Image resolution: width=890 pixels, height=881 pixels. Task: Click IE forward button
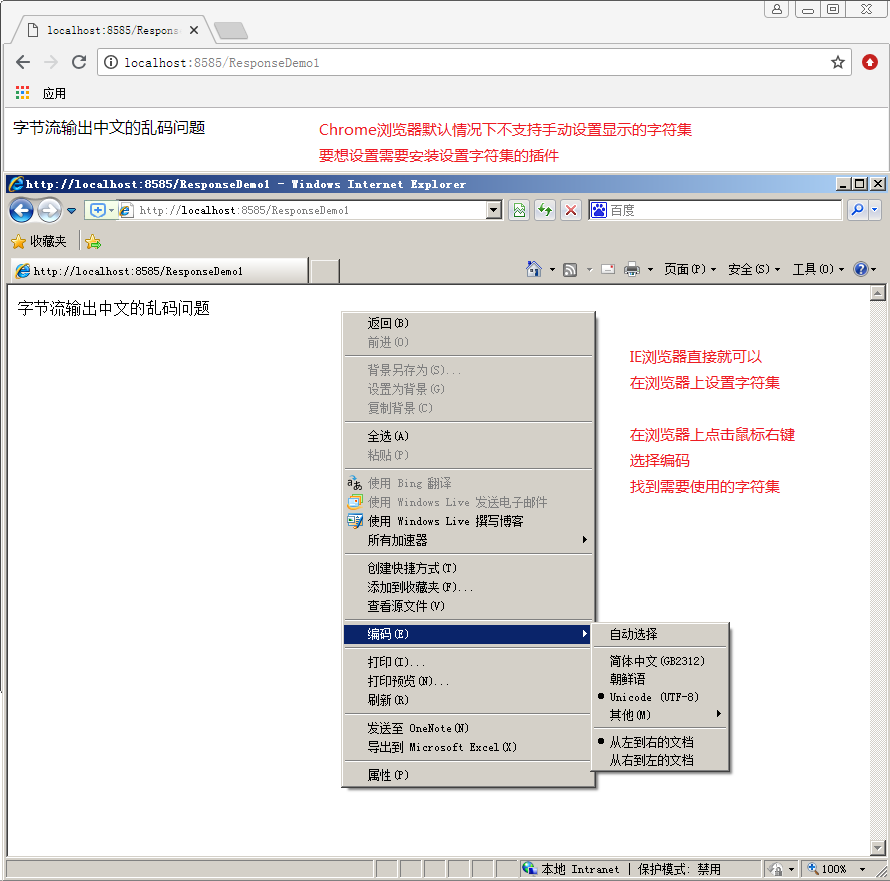pyautogui.click(x=49, y=211)
